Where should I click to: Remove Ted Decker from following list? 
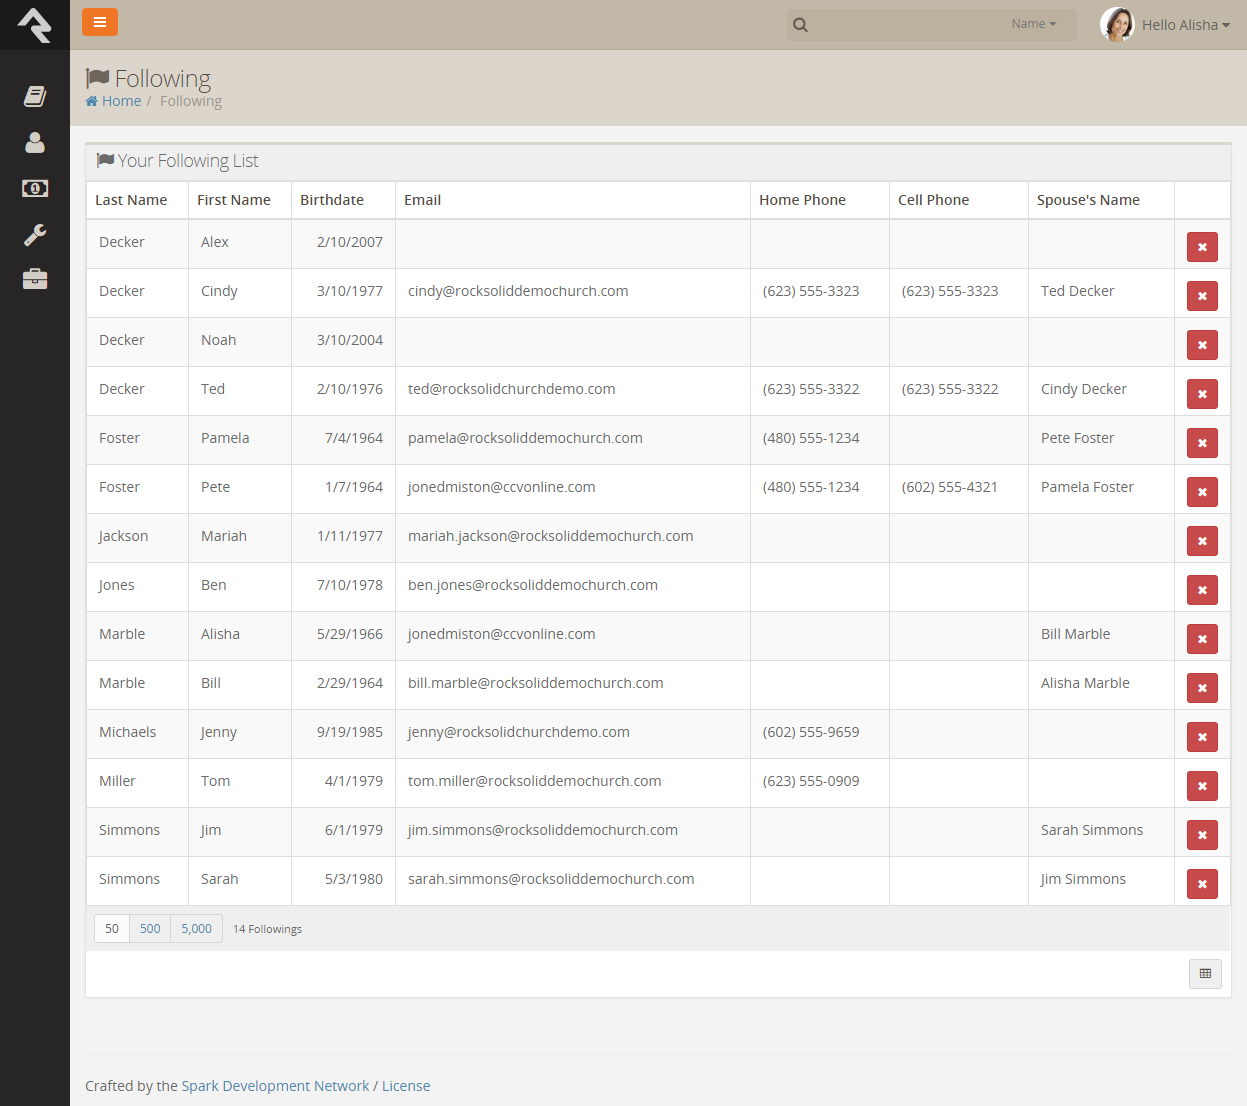(1202, 394)
